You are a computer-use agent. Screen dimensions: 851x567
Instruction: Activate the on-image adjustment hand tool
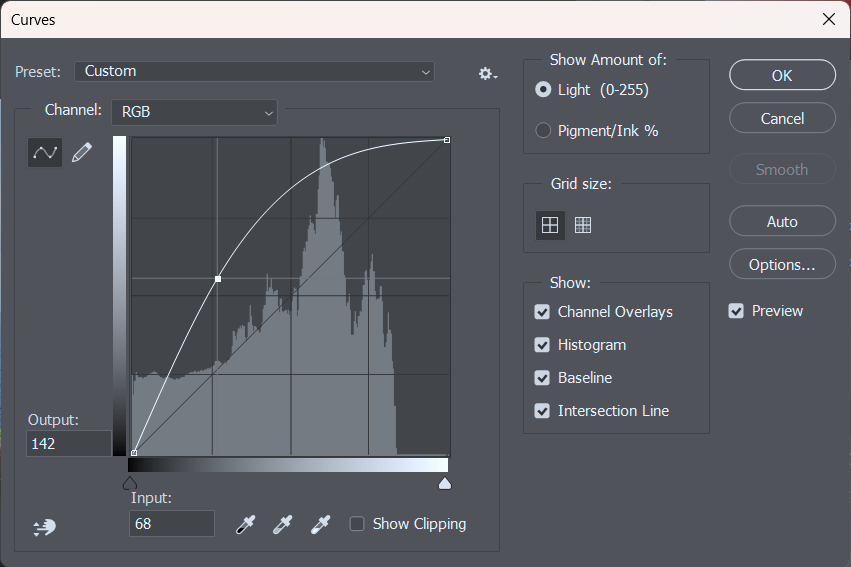coord(45,527)
